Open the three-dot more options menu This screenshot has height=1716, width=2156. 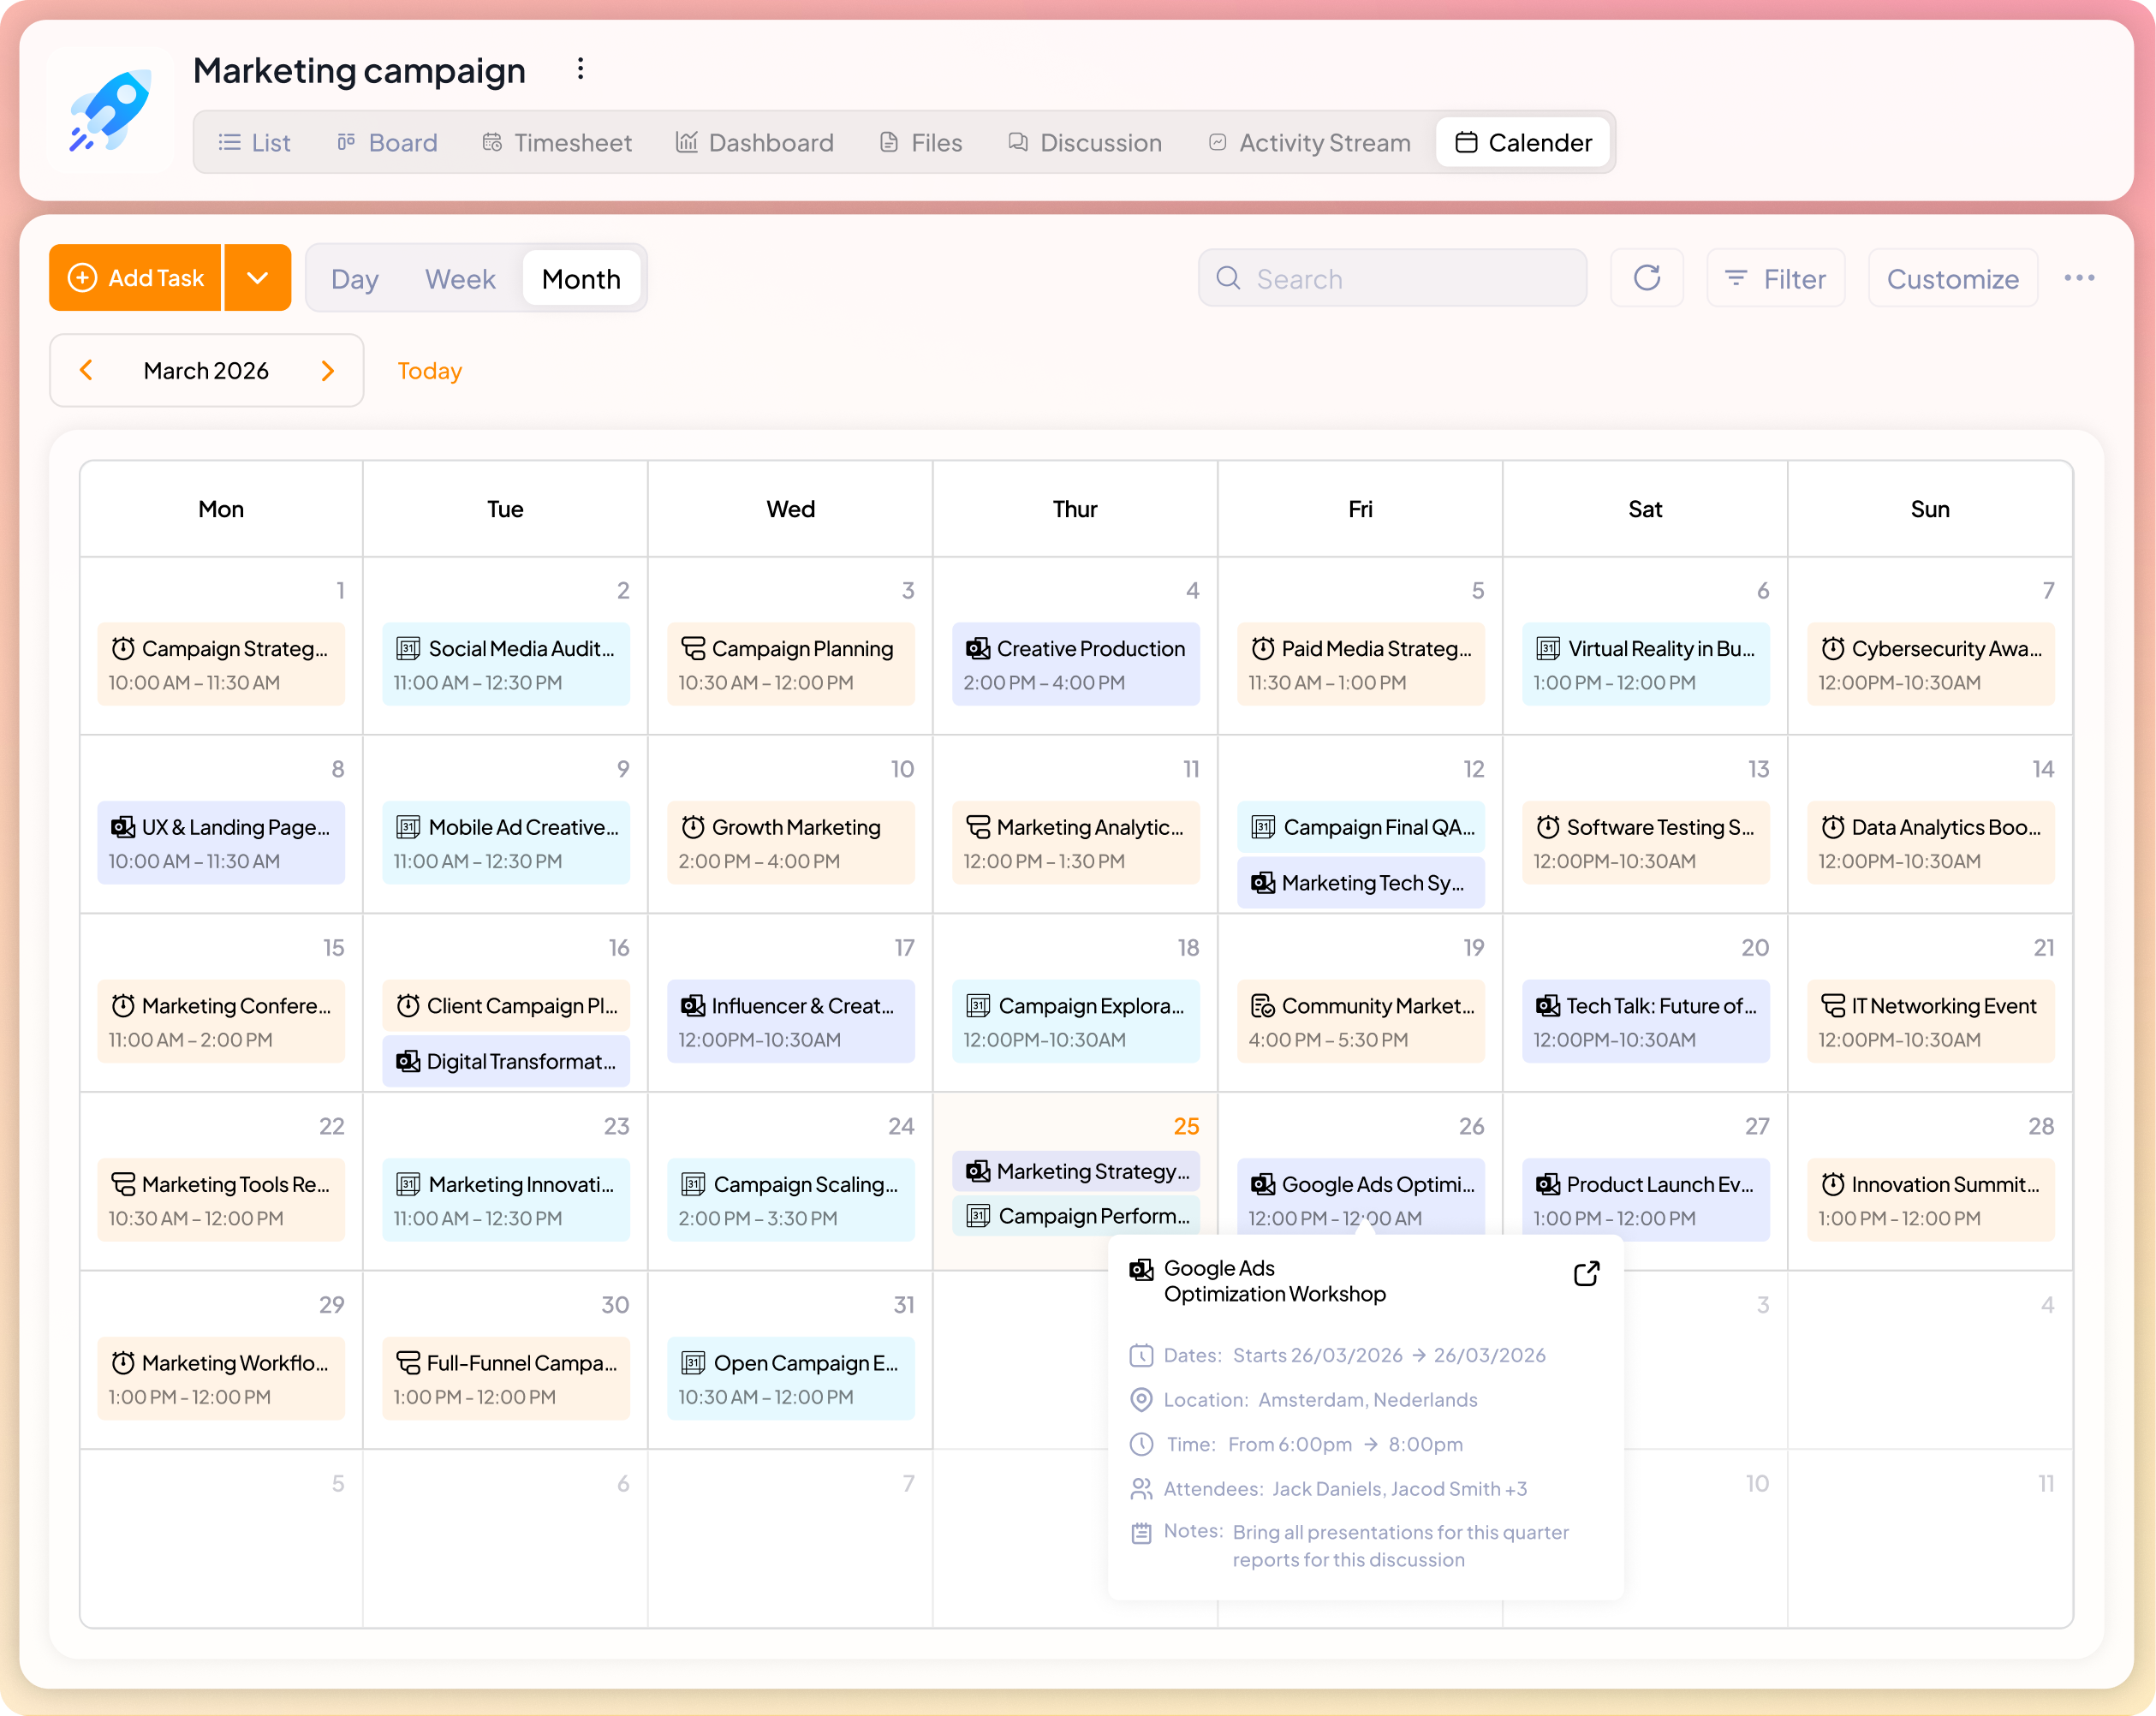click(x=2079, y=278)
